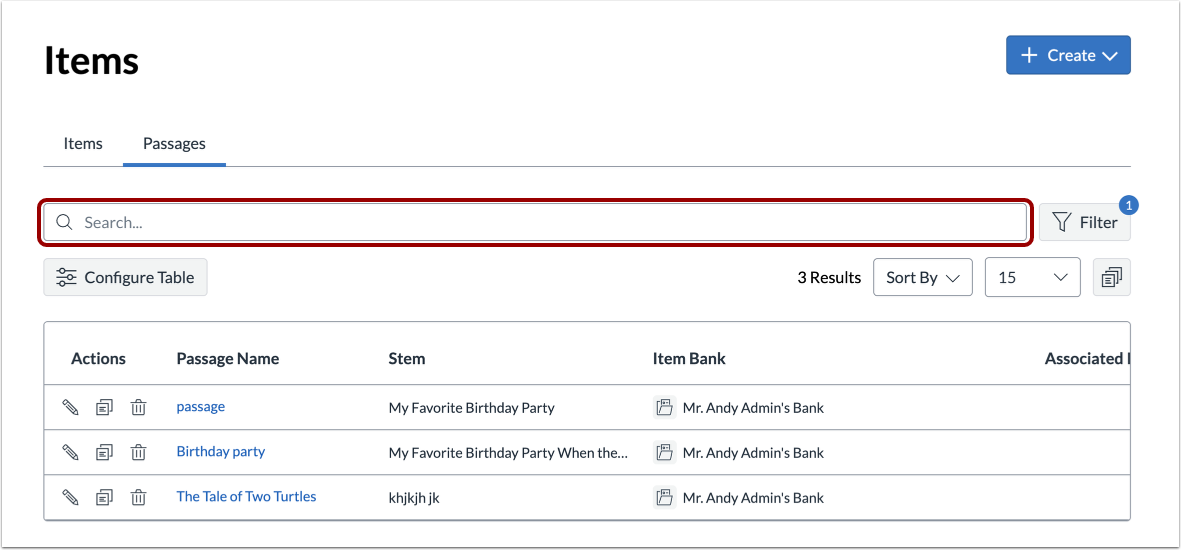Switch to the Items tab
The height and width of the screenshot is (550, 1181).
(83, 144)
